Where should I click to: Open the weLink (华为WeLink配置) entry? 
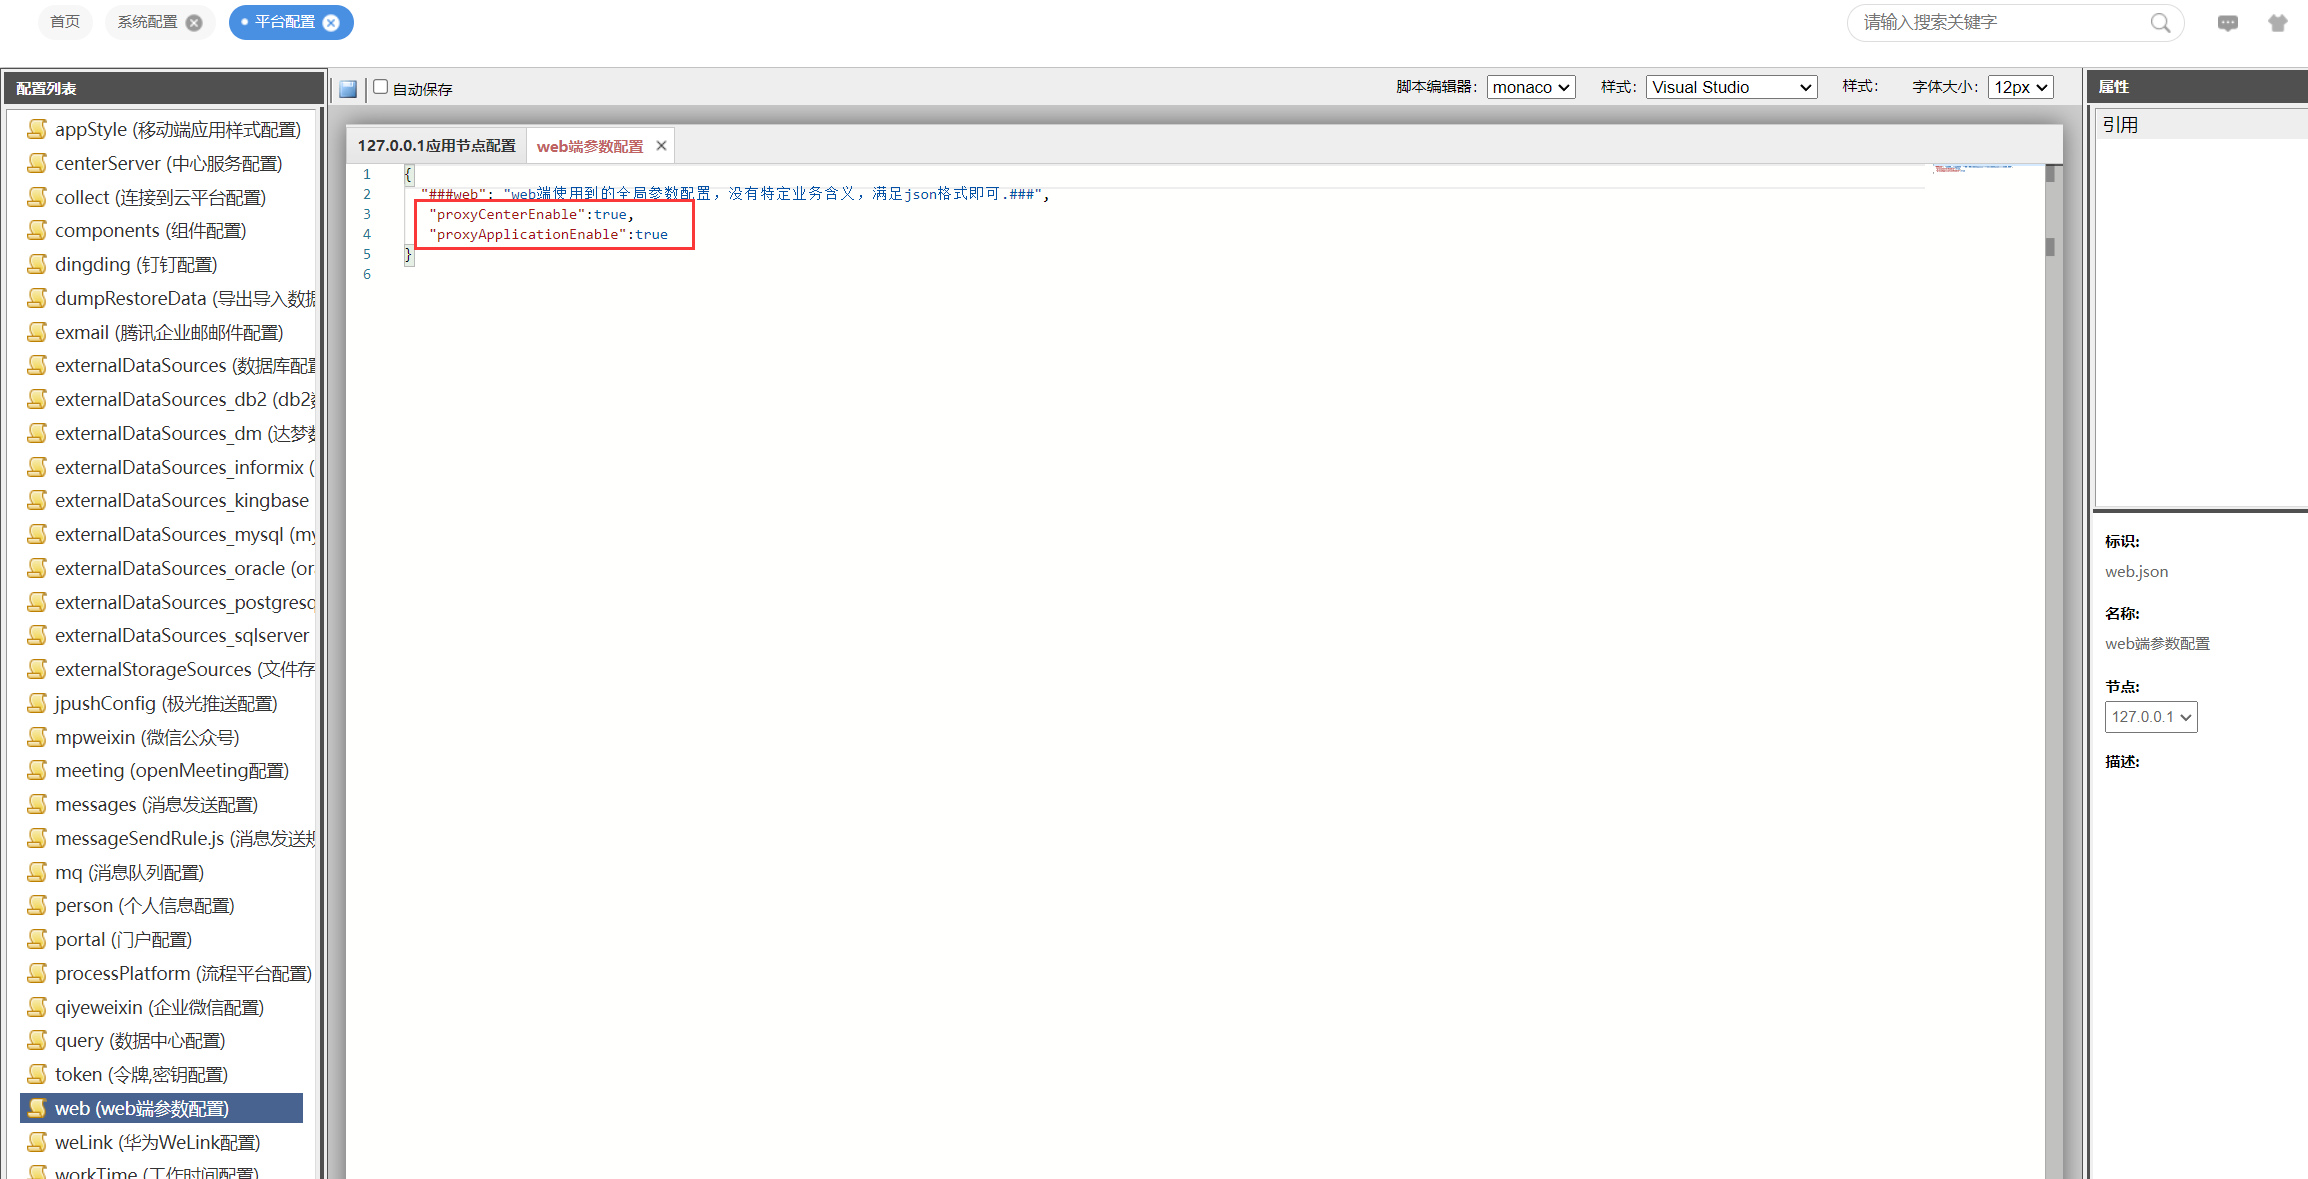[157, 1142]
